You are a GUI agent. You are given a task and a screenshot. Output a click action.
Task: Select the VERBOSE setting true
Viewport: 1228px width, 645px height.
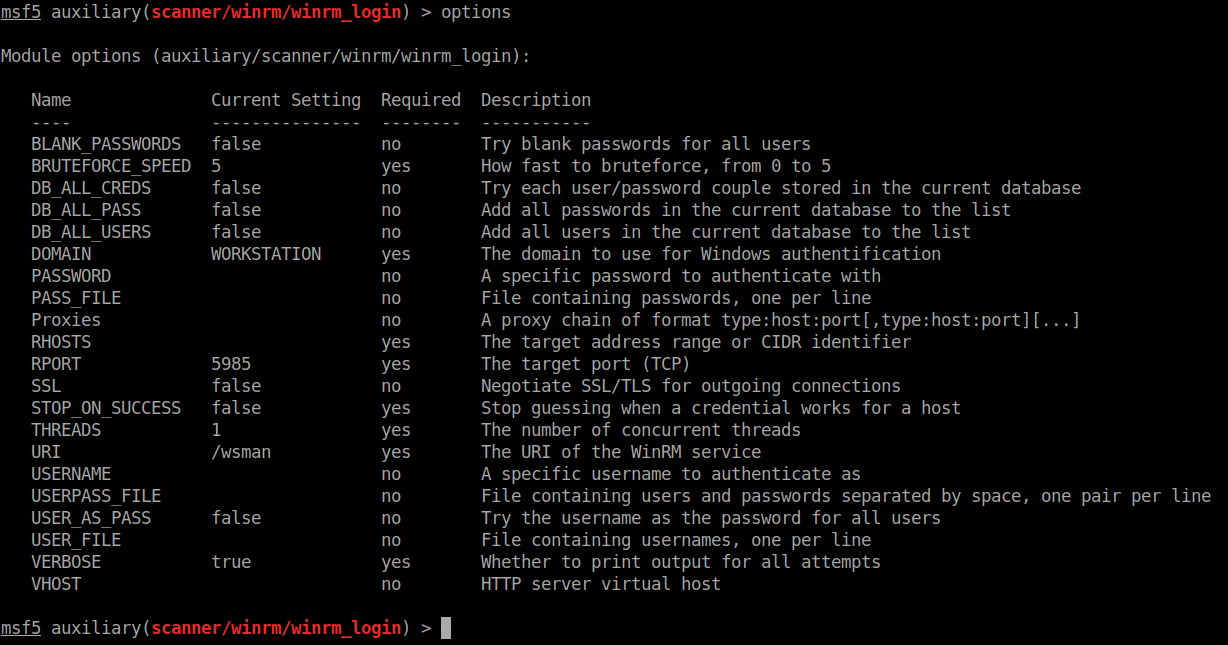(x=231, y=562)
